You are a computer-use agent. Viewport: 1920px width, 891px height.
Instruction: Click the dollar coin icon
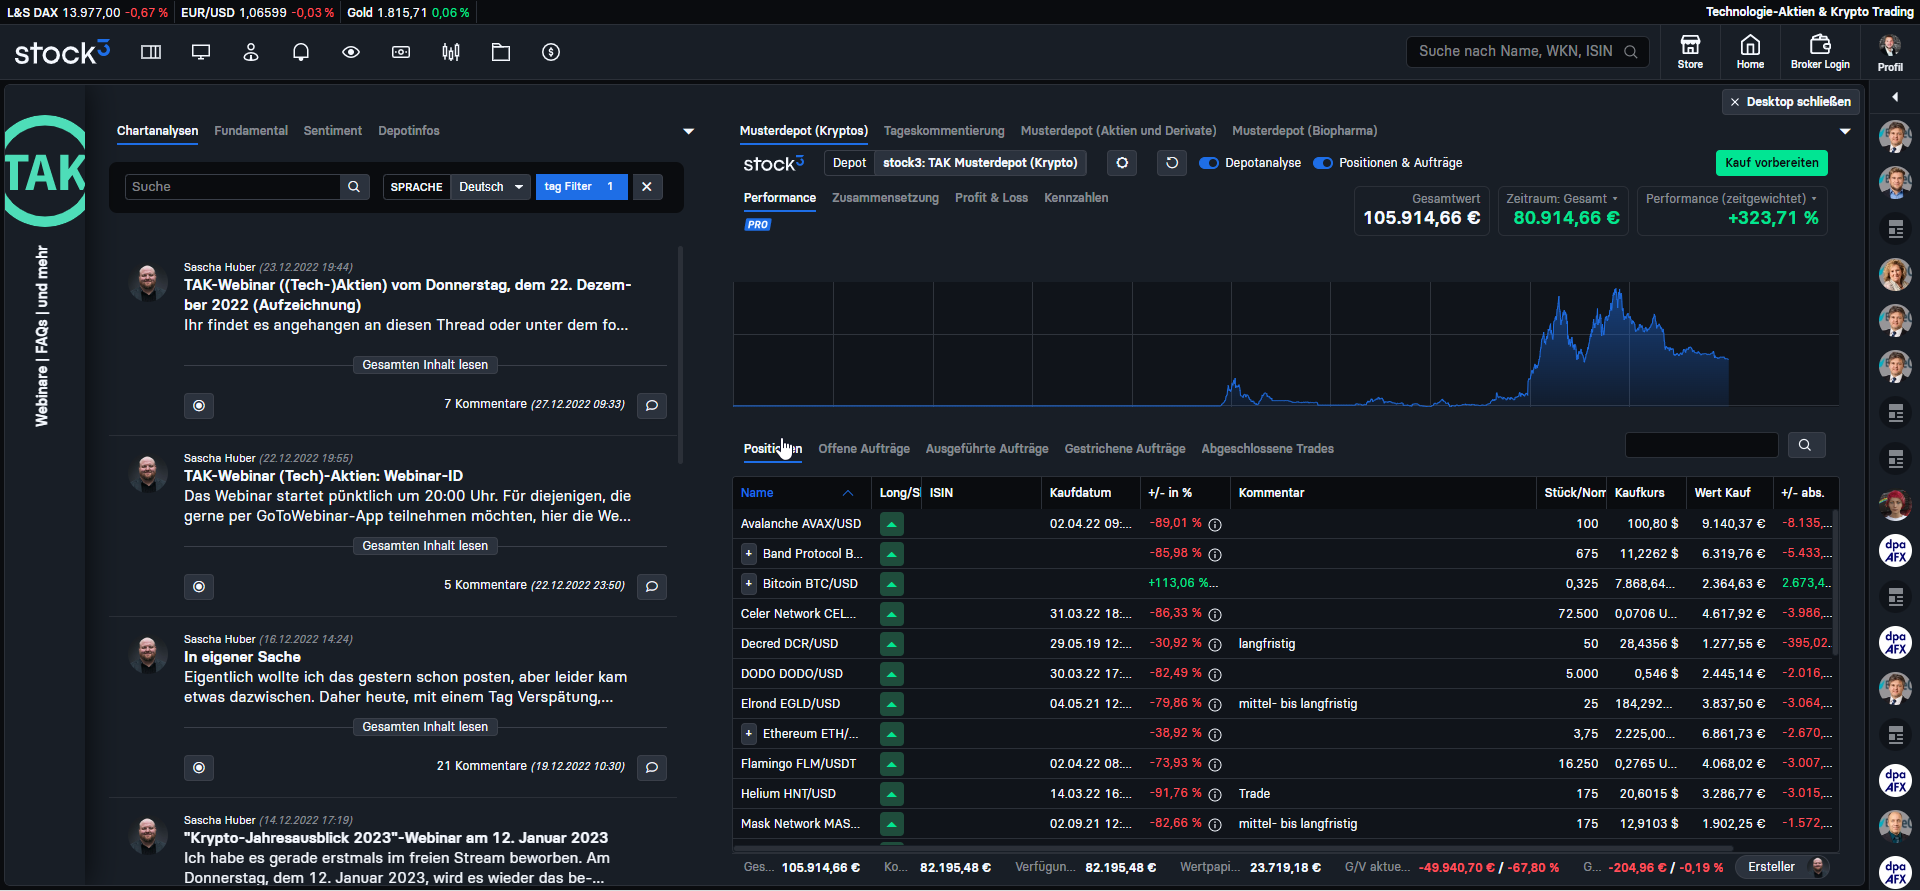pyautogui.click(x=551, y=52)
